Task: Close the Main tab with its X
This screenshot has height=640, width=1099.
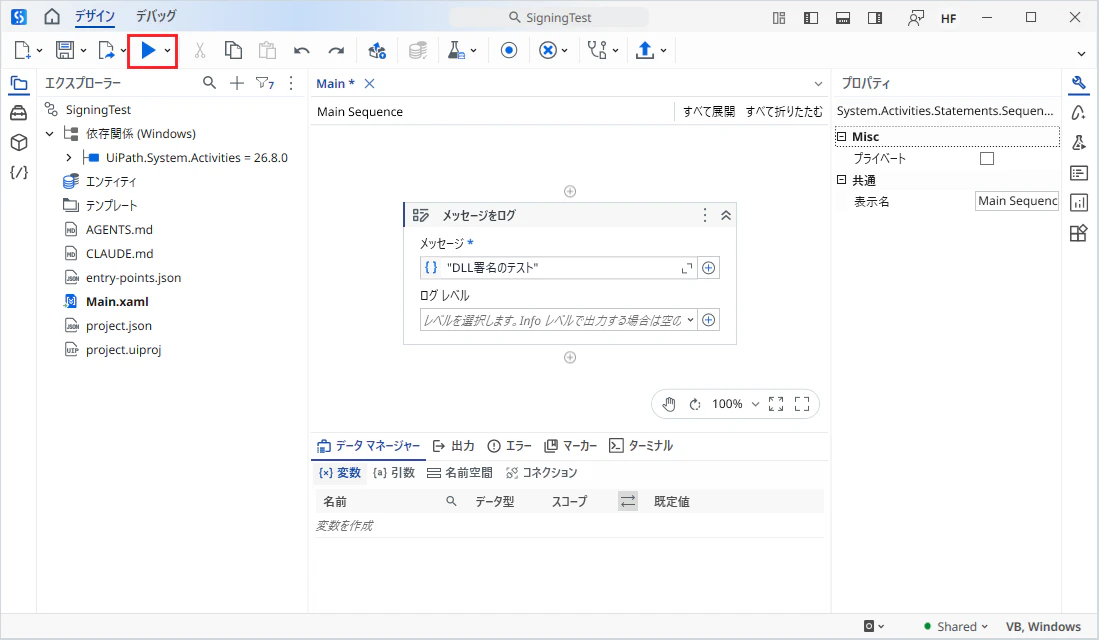Action: 369,83
